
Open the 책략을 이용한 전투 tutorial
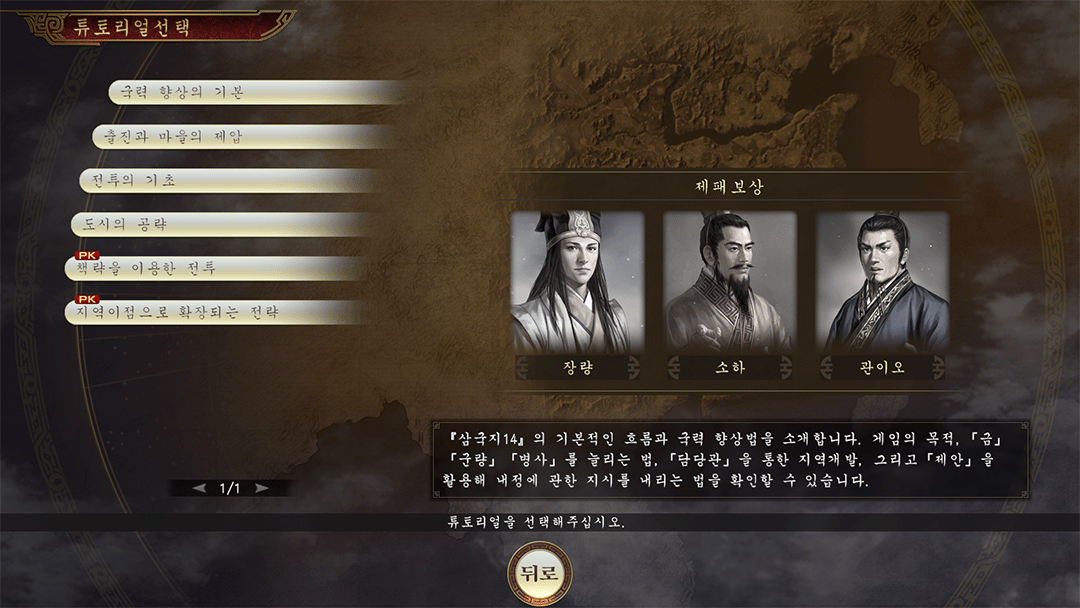[x=217, y=269]
